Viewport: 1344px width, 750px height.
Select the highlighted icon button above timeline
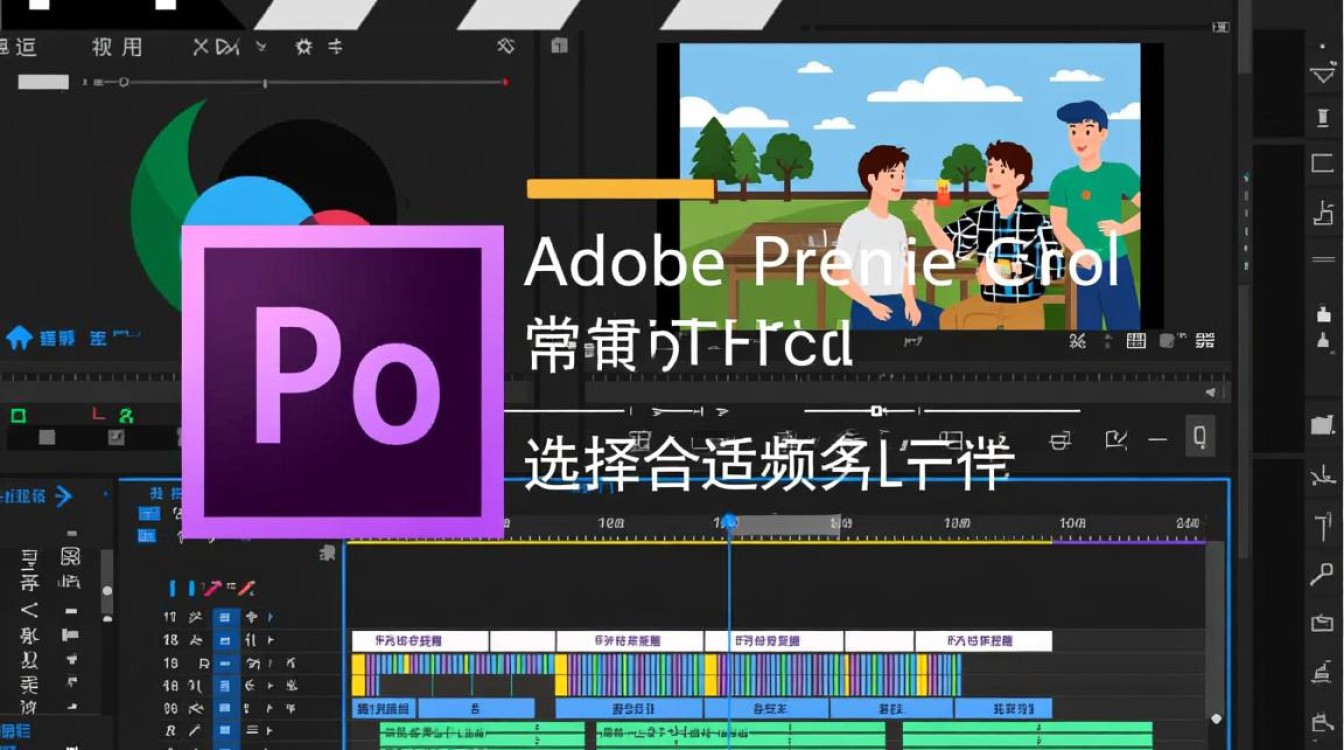[1200, 436]
